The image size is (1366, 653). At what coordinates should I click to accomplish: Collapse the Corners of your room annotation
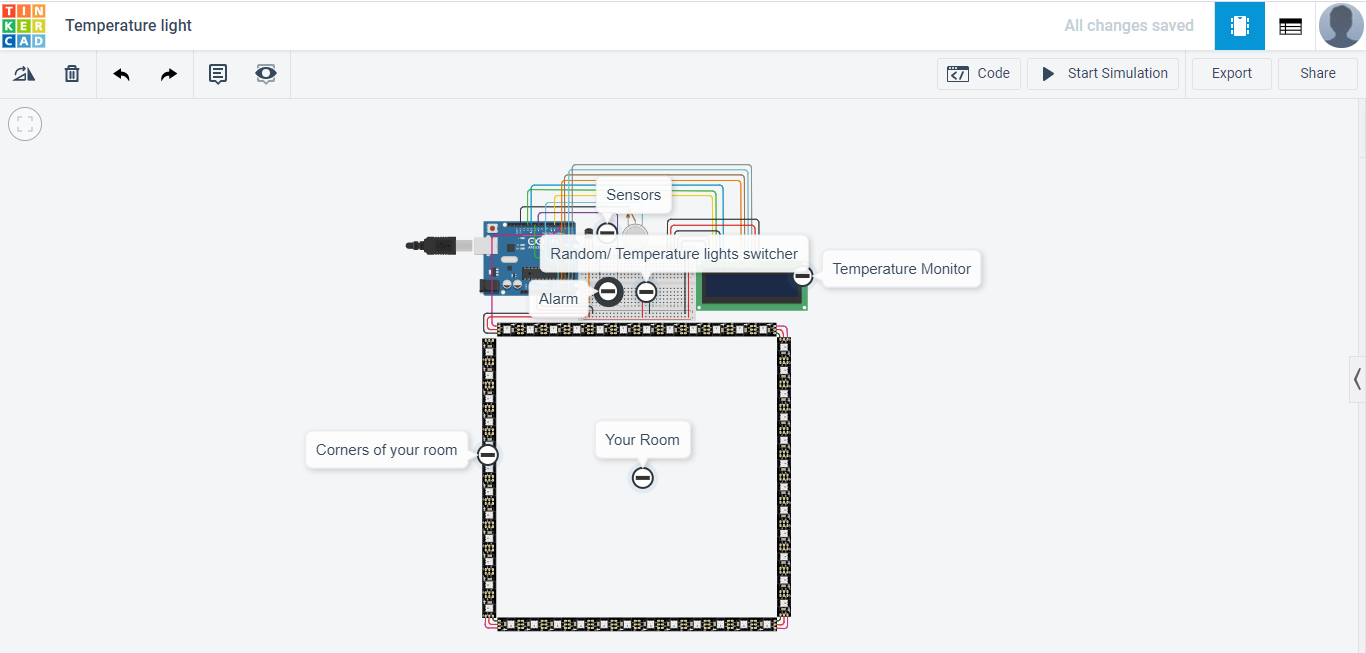pyautogui.click(x=487, y=455)
